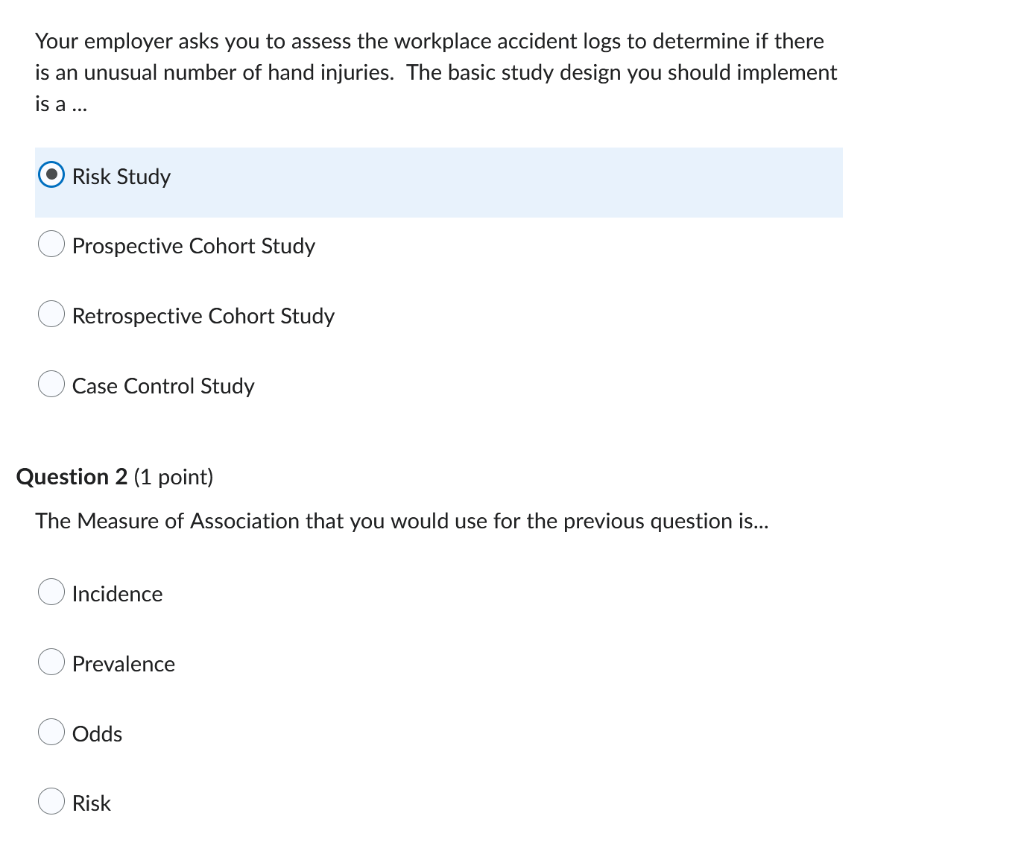Select the Prospective Cohort Study option

click(x=51, y=244)
